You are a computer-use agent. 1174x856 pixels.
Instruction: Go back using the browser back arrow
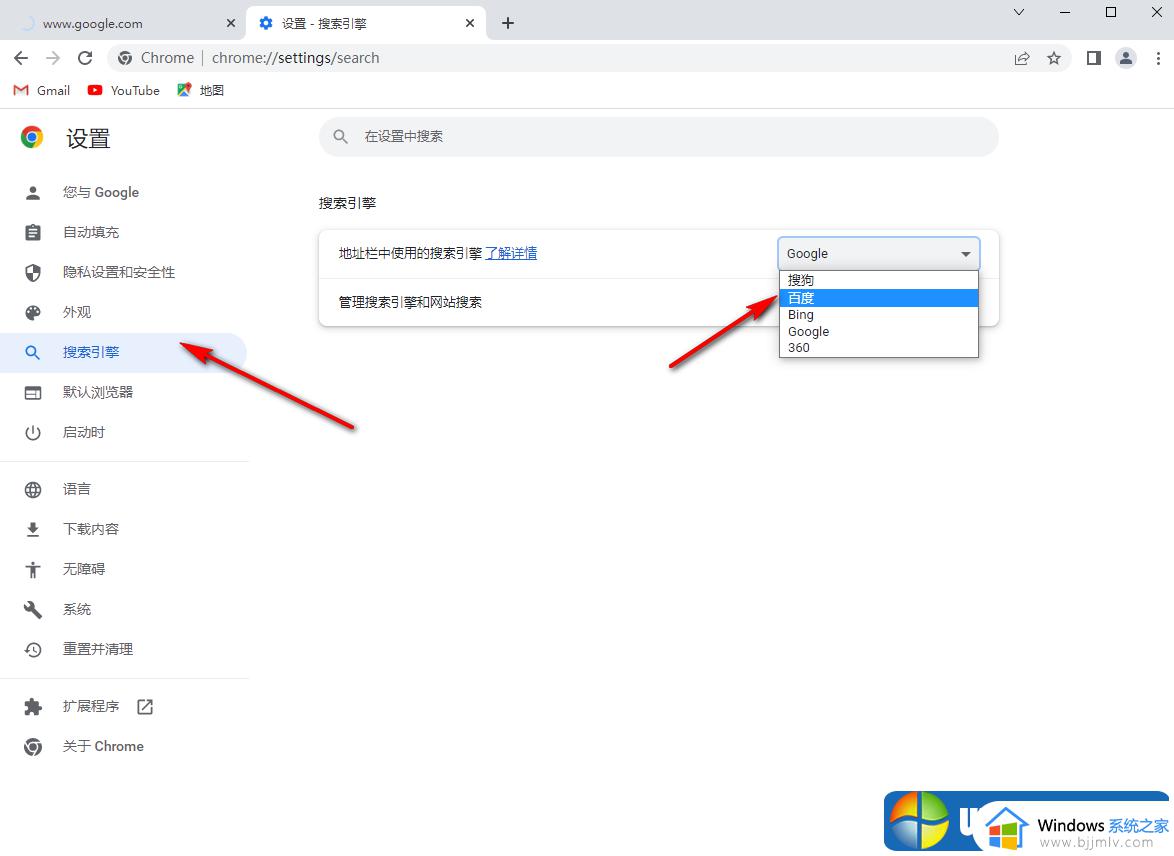click(x=21, y=58)
